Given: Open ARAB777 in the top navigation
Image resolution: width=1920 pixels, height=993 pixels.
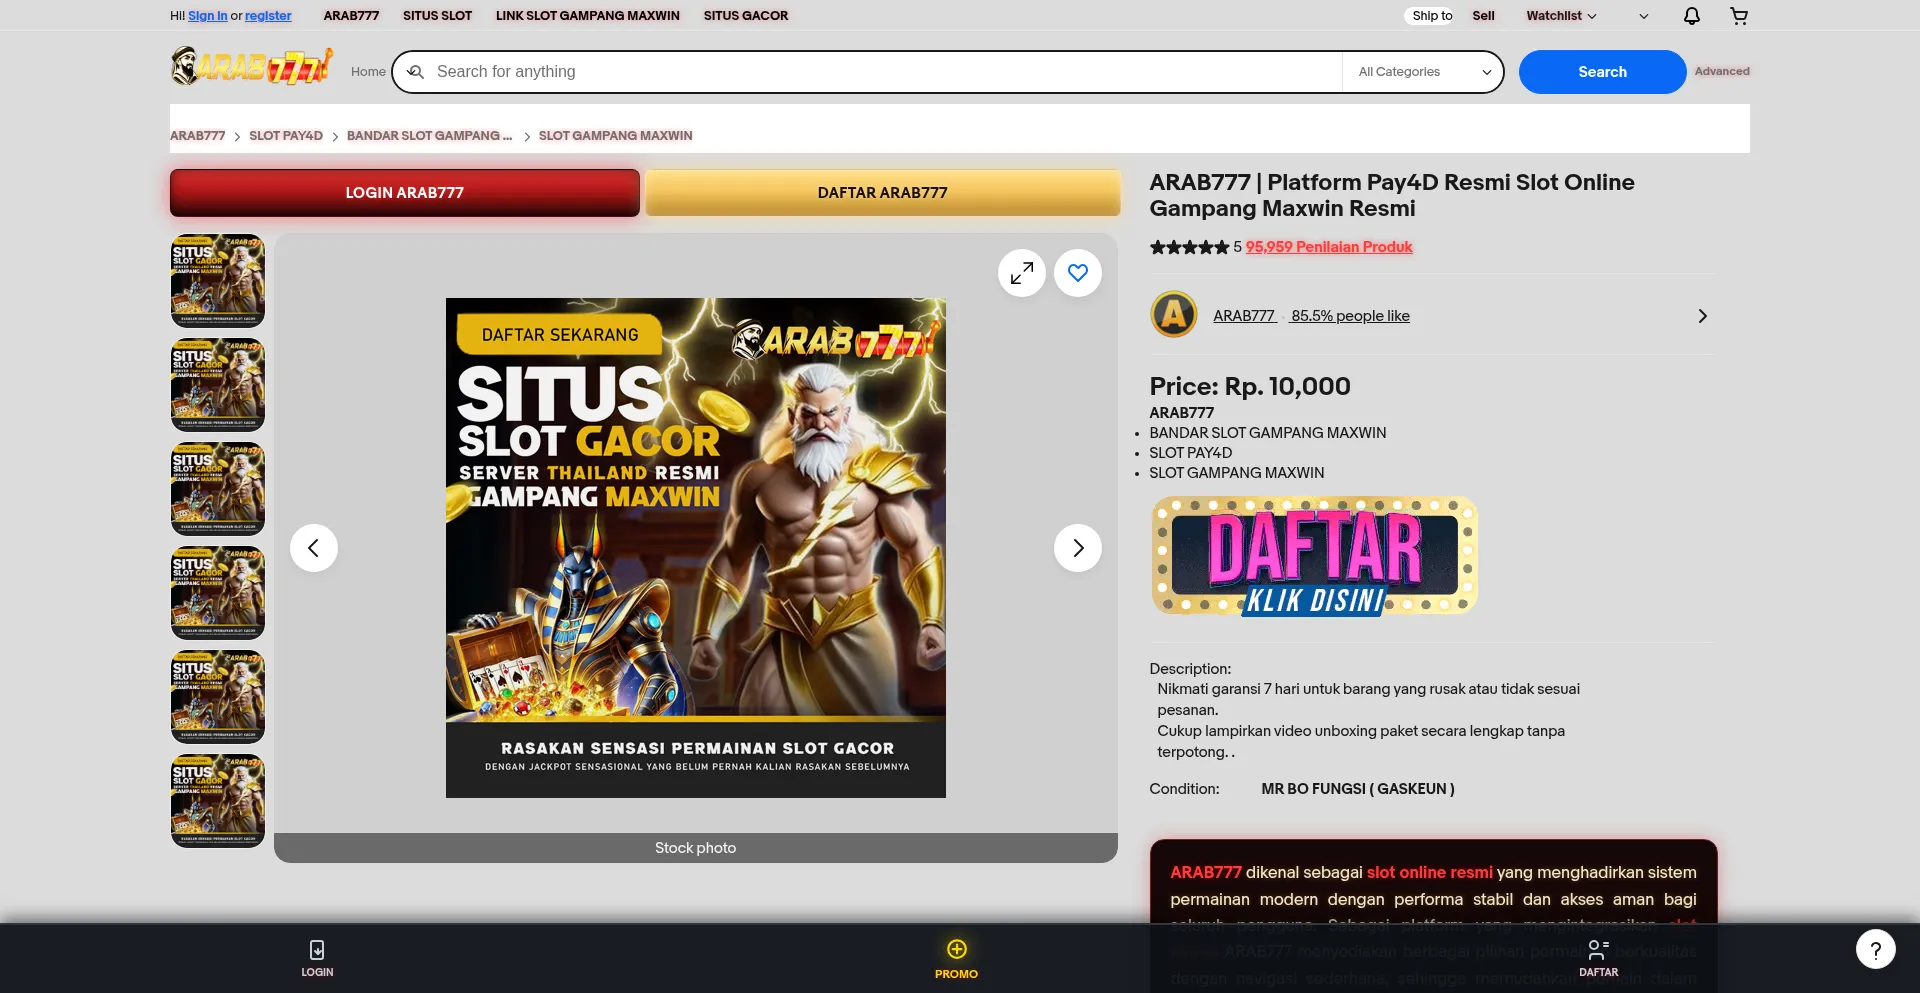Looking at the screenshot, I should click(351, 16).
